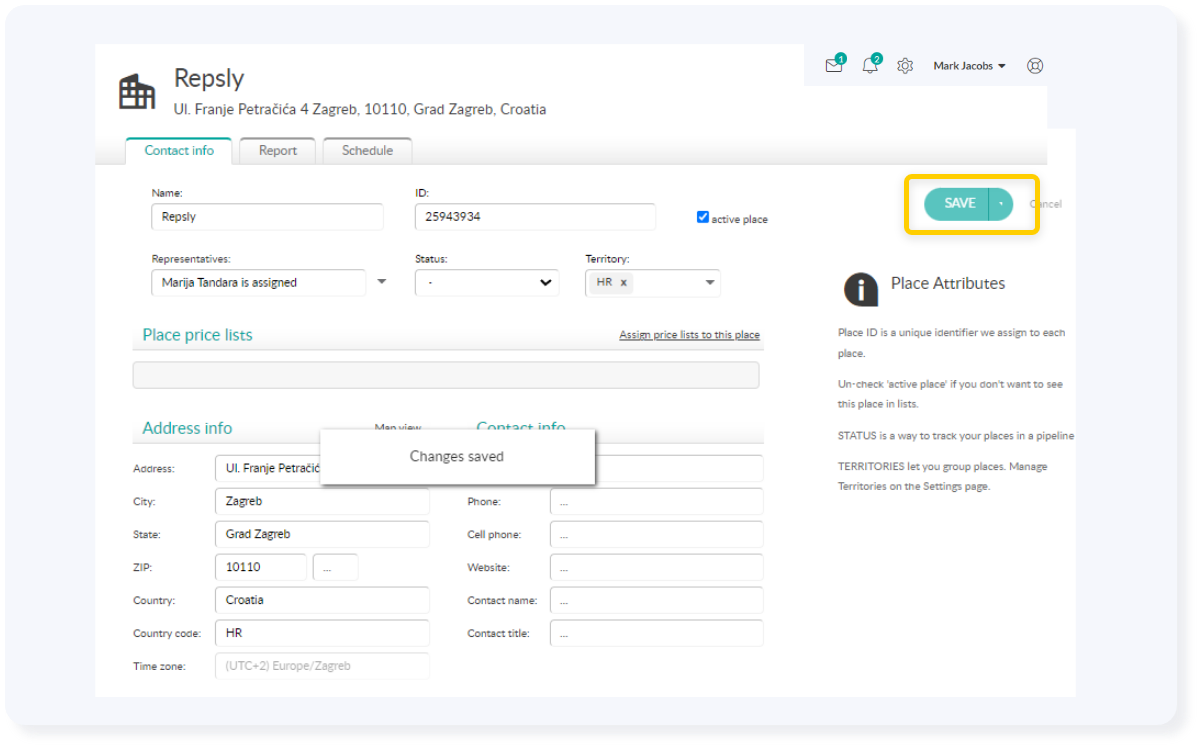Image resolution: width=1202 pixels, height=750 pixels.
Task: Click the ID input field
Action: point(535,217)
